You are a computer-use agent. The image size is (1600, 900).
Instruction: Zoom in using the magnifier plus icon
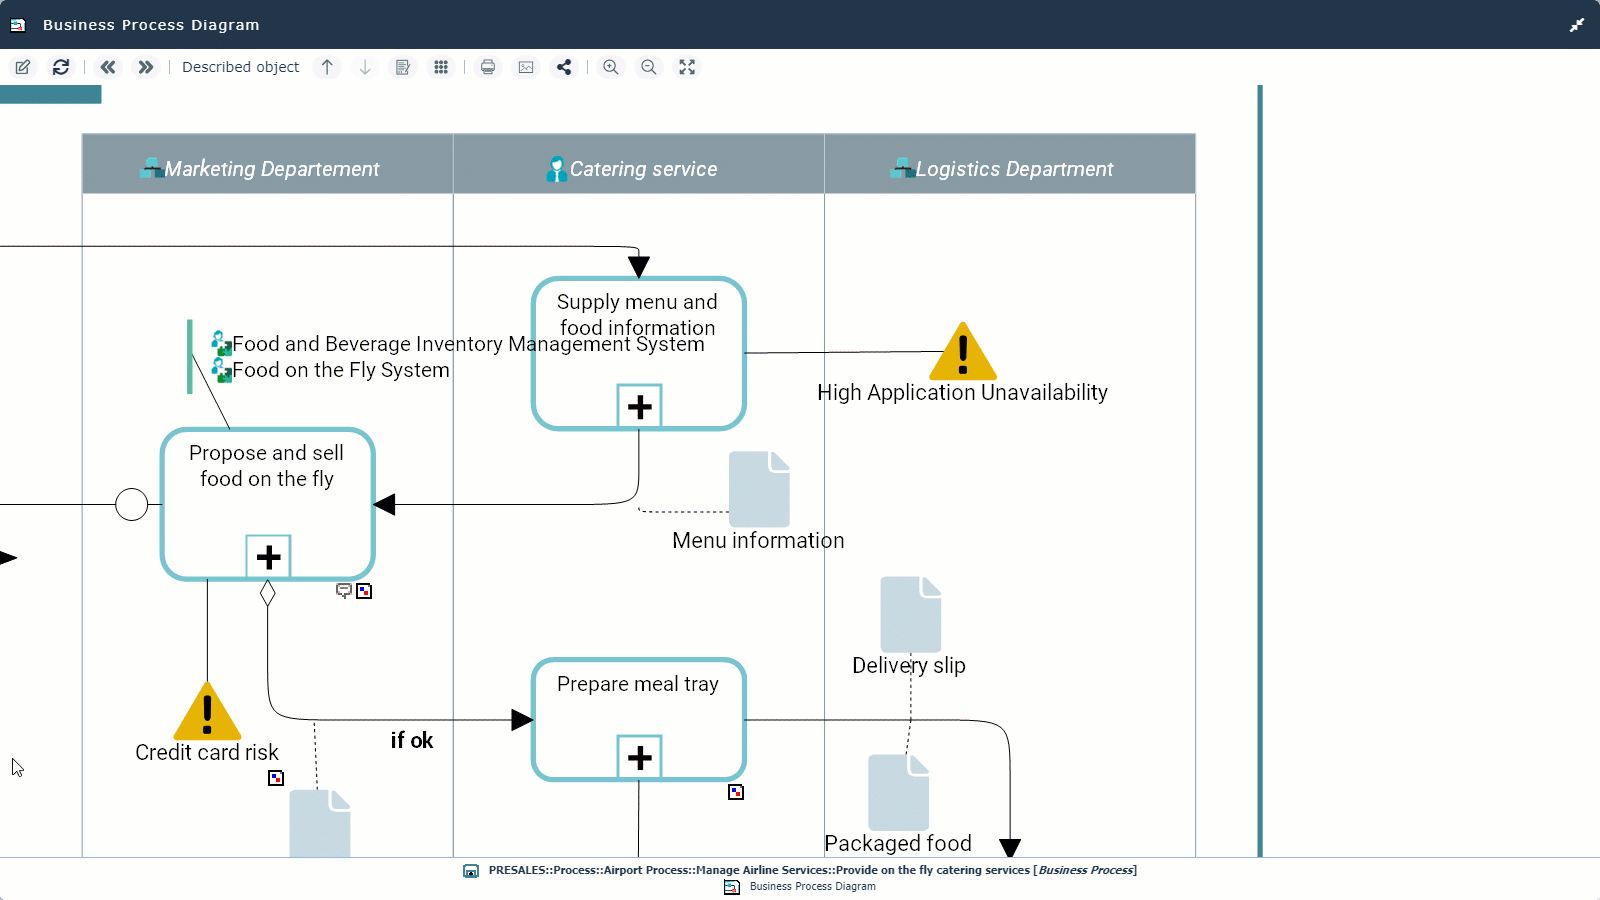pos(611,67)
